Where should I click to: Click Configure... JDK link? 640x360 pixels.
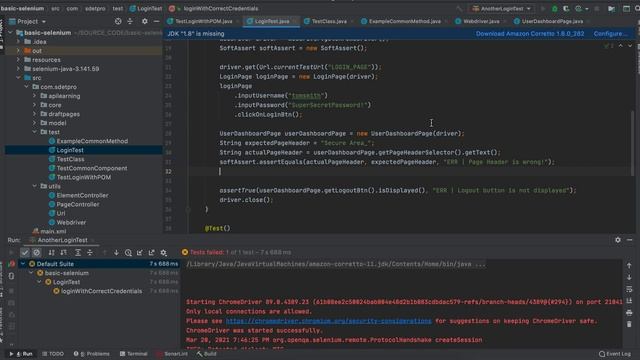(610, 33)
